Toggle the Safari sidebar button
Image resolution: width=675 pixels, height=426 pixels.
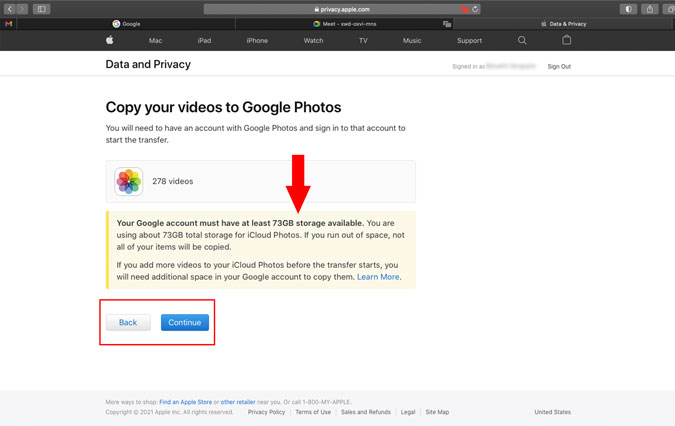click(x=41, y=9)
